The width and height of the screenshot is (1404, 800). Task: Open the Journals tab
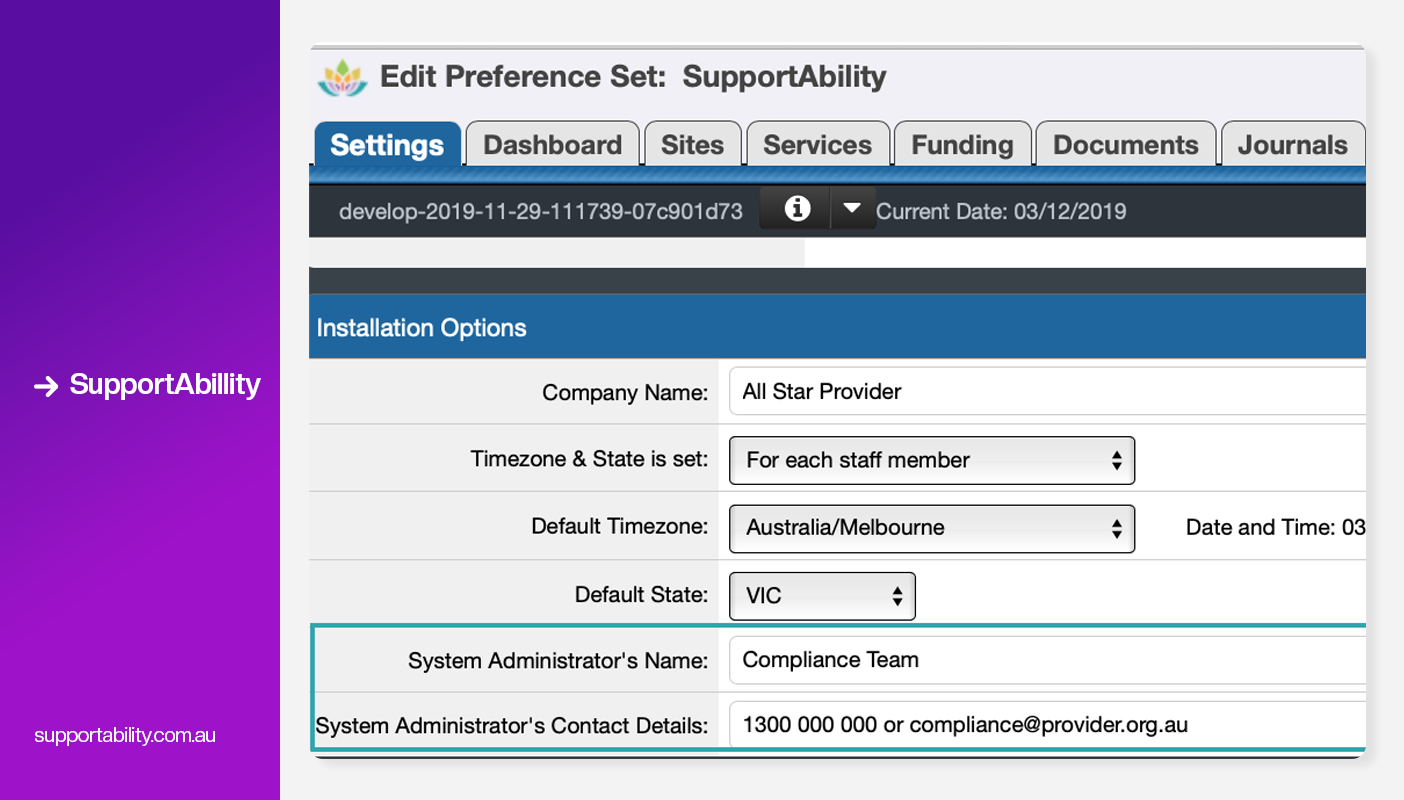tap(1293, 145)
